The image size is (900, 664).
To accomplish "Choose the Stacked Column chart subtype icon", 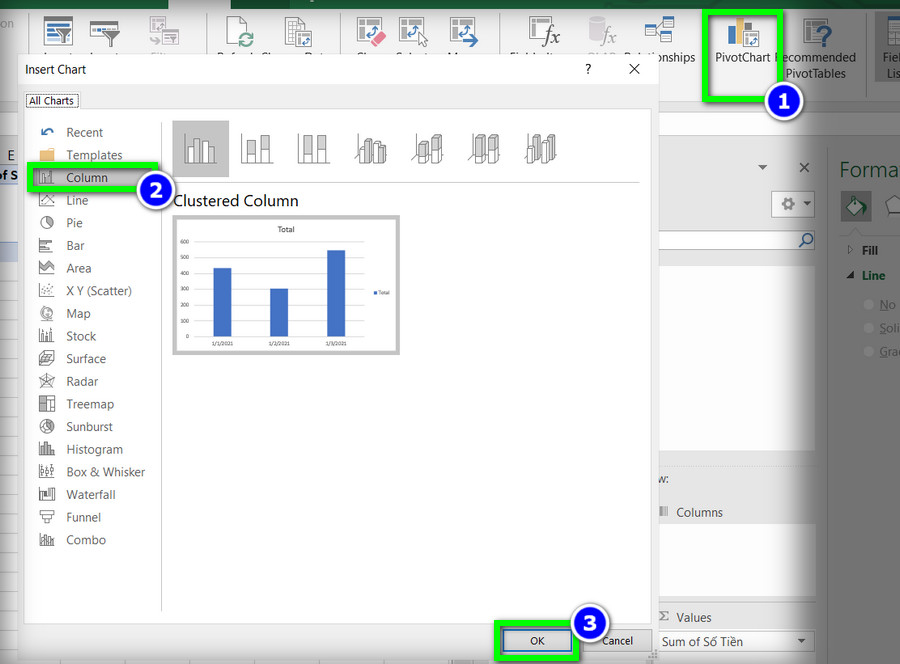I will 257,149.
